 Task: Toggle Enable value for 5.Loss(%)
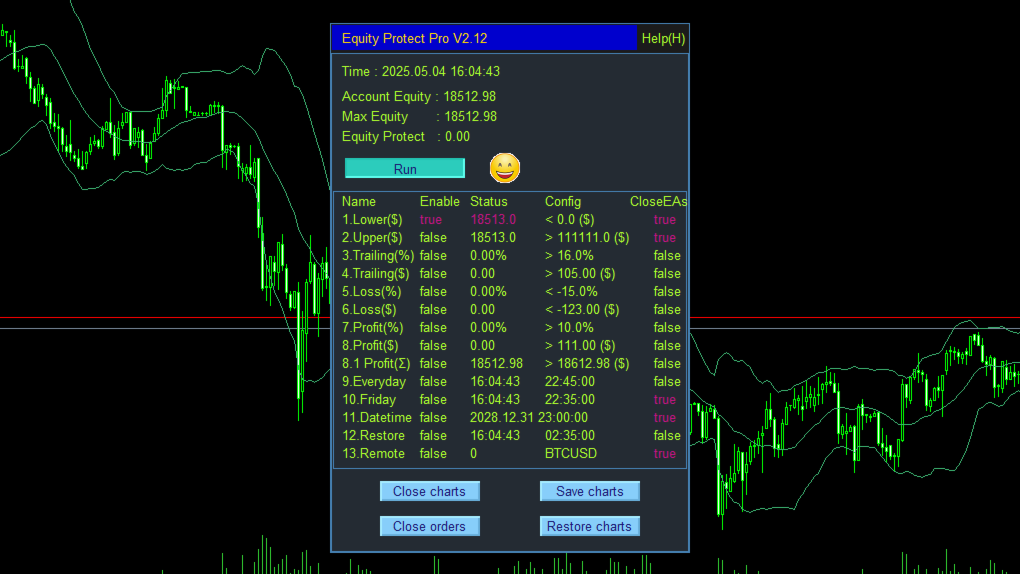coord(433,292)
